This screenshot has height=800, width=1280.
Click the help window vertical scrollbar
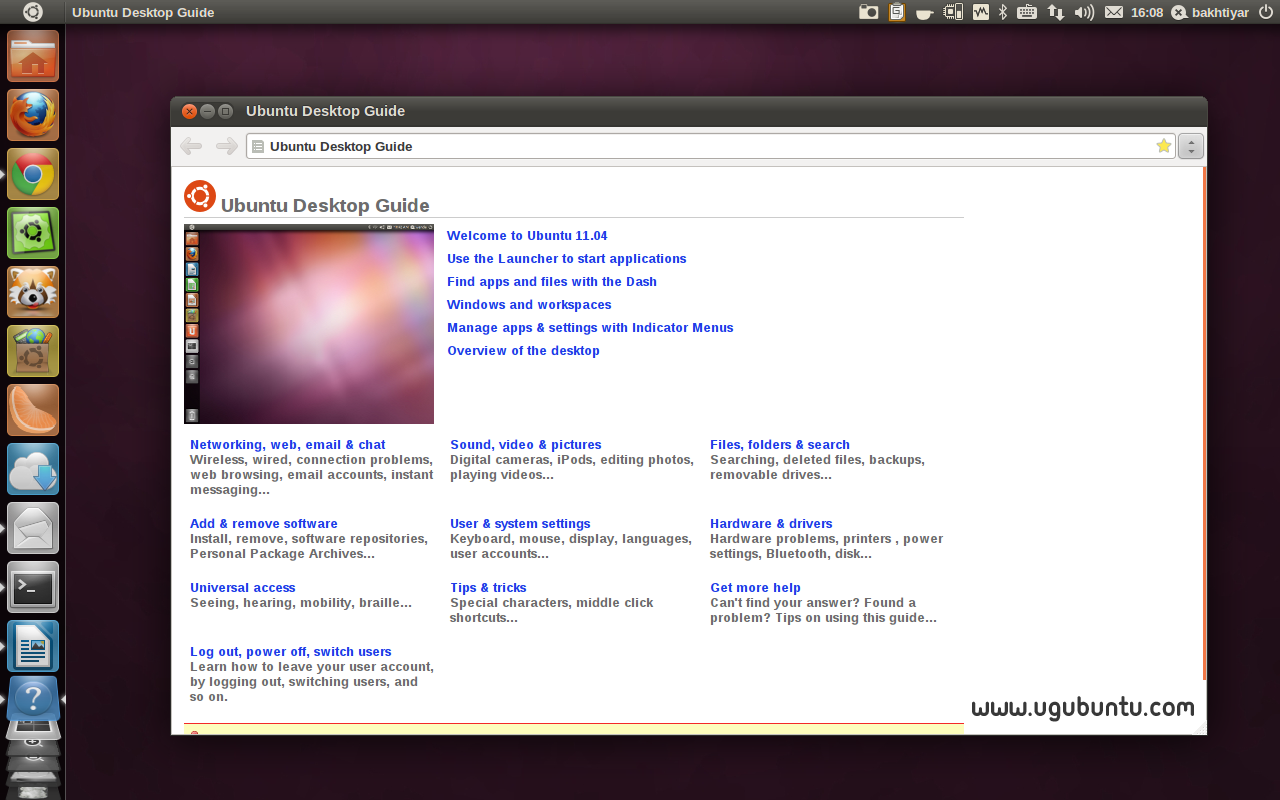click(x=1204, y=424)
